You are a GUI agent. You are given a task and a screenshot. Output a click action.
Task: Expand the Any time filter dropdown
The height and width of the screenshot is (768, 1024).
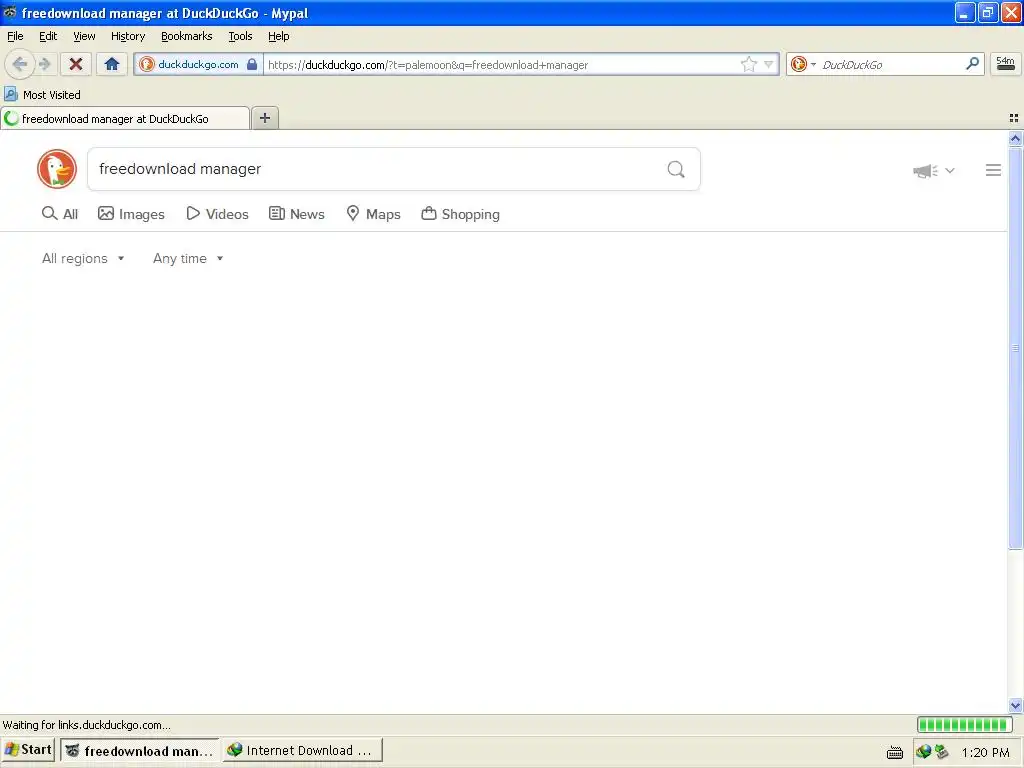tap(188, 259)
